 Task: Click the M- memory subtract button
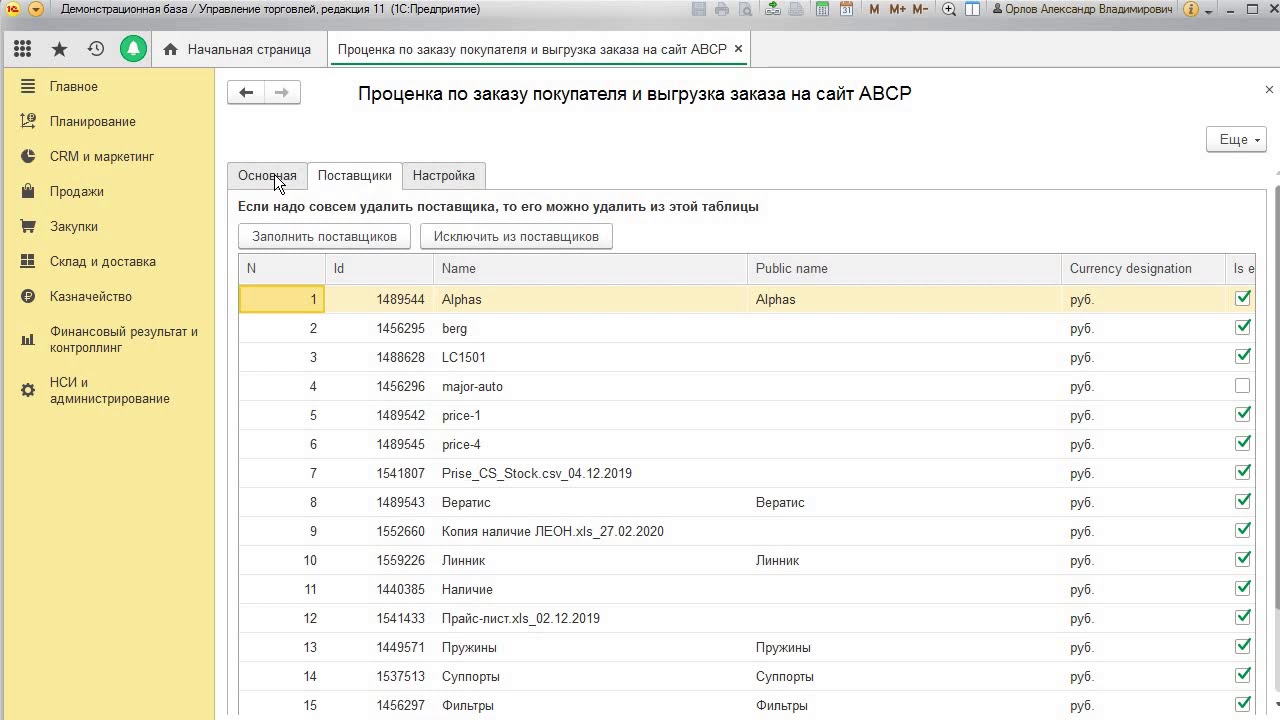tap(922, 9)
